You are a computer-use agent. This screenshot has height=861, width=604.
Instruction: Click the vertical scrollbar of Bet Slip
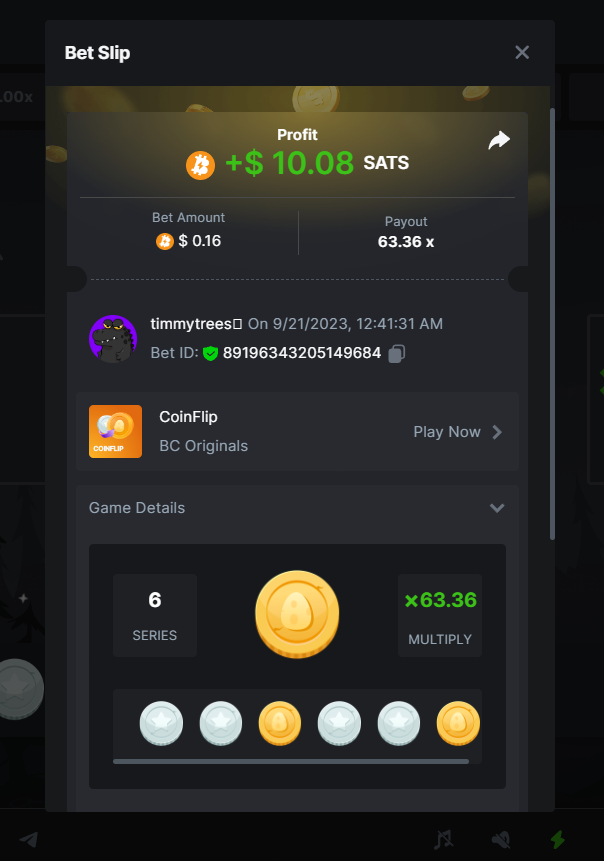pos(552,324)
